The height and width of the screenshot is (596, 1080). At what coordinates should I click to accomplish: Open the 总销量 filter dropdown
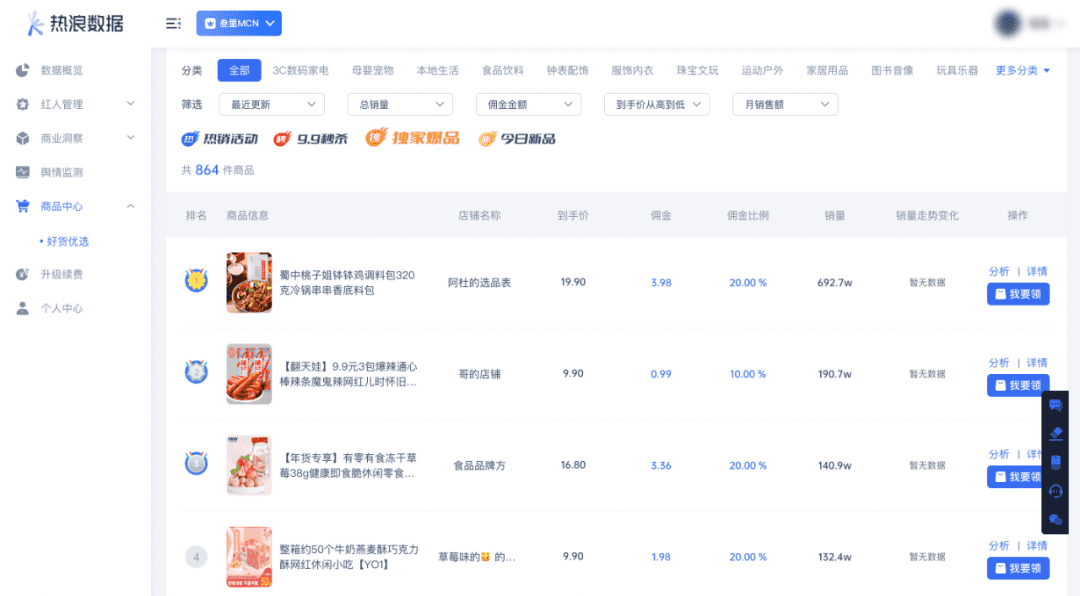(x=400, y=104)
